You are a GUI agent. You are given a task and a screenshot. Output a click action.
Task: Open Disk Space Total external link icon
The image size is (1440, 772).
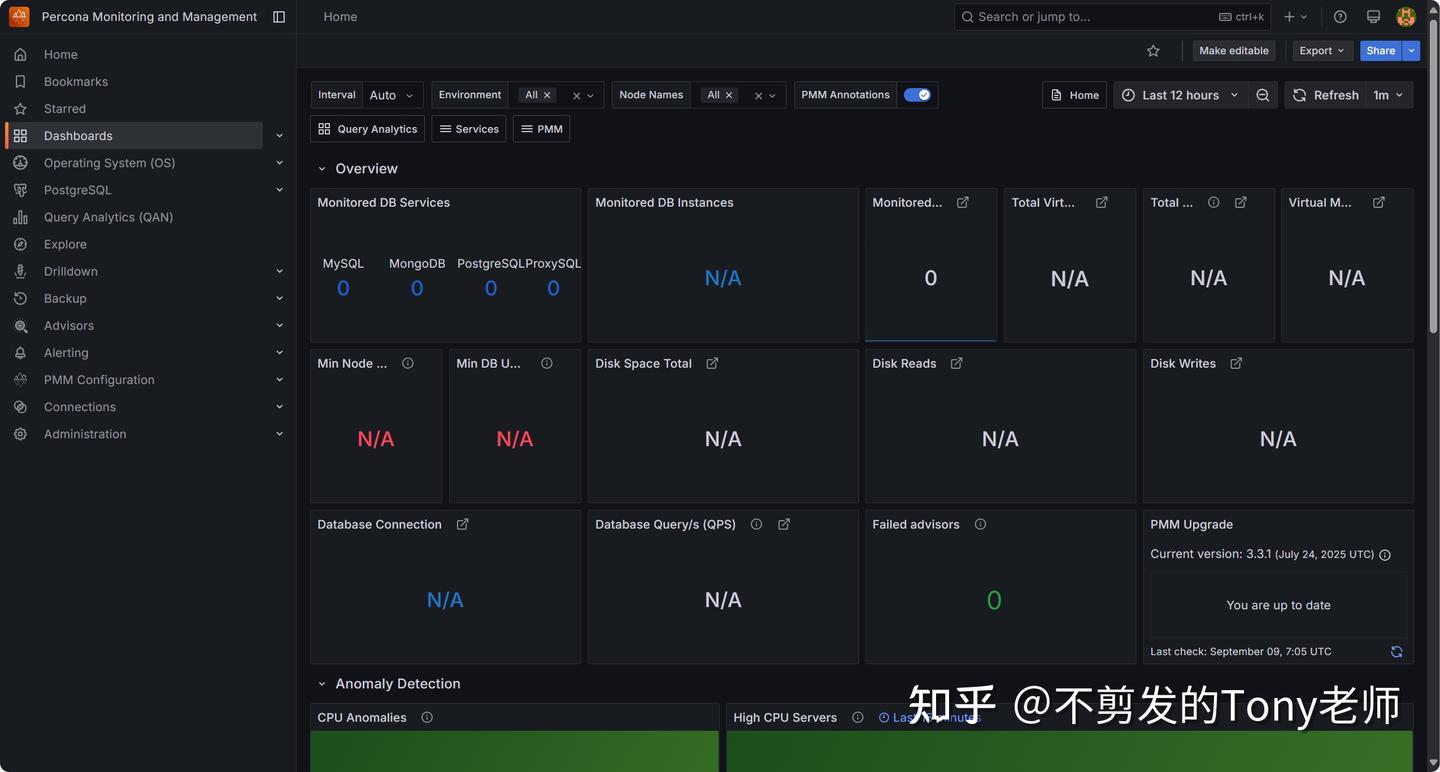[x=712, y=363]
